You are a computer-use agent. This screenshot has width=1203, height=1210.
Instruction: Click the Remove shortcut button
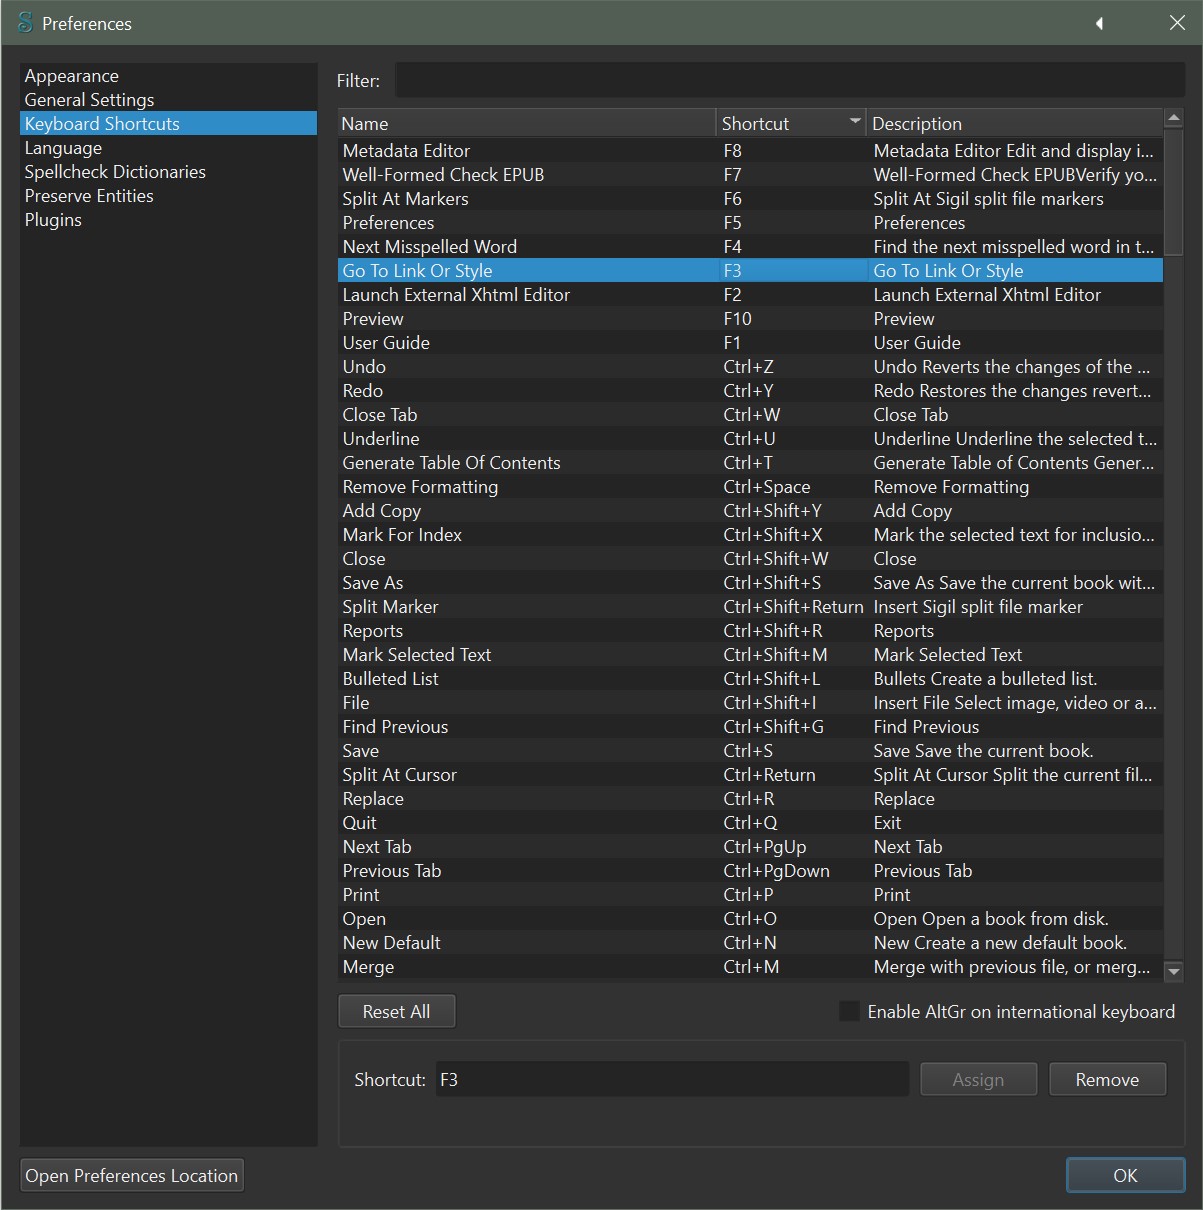[1107, 1080]
